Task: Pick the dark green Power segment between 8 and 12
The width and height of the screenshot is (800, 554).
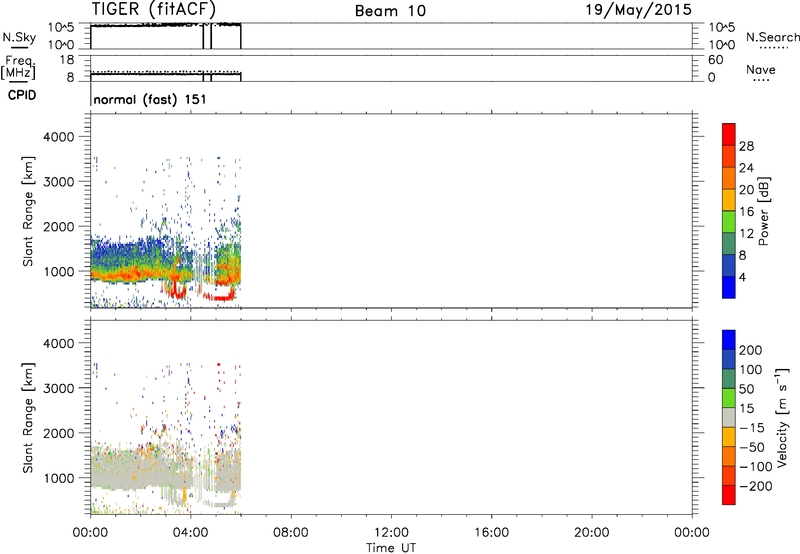Action: click(729, 244)
